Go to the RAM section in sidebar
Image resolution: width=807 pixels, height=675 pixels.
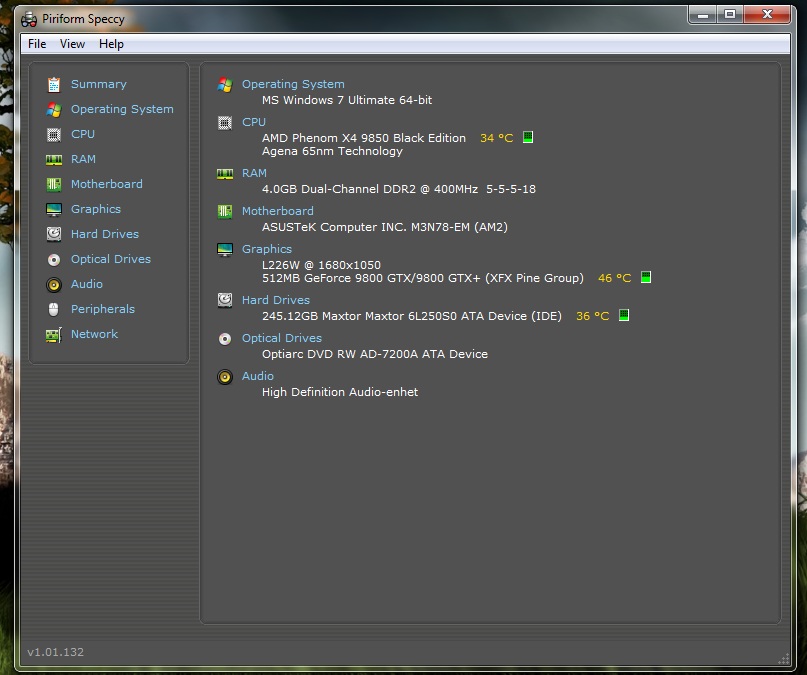coord(83,159)
